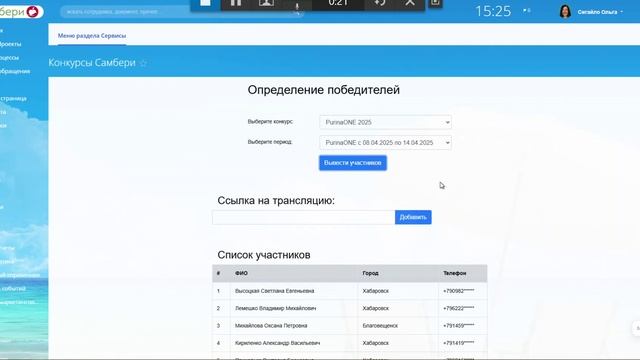The height and width of the screenshot is (360, 640).
Task: Click the status icon beside the 15:25 clock
Action: tap(527, 11)
